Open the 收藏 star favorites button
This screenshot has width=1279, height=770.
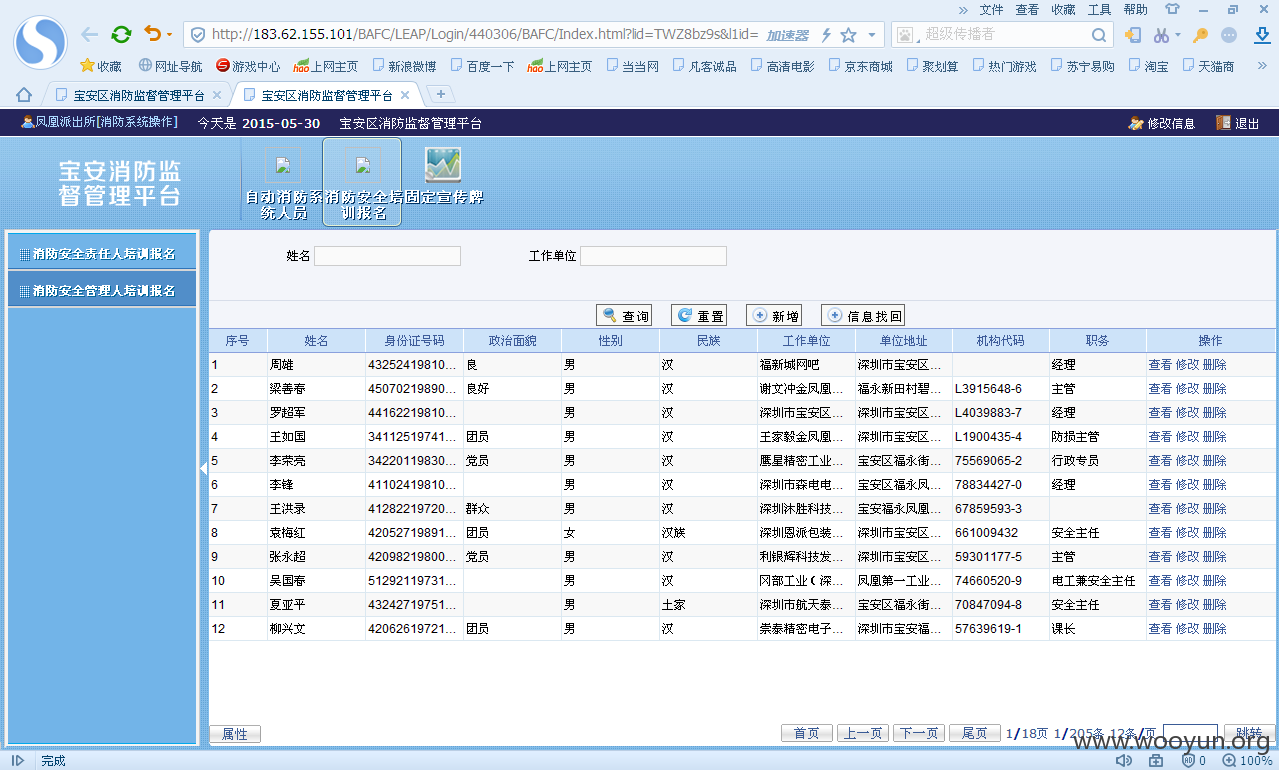tap(101, 66)
